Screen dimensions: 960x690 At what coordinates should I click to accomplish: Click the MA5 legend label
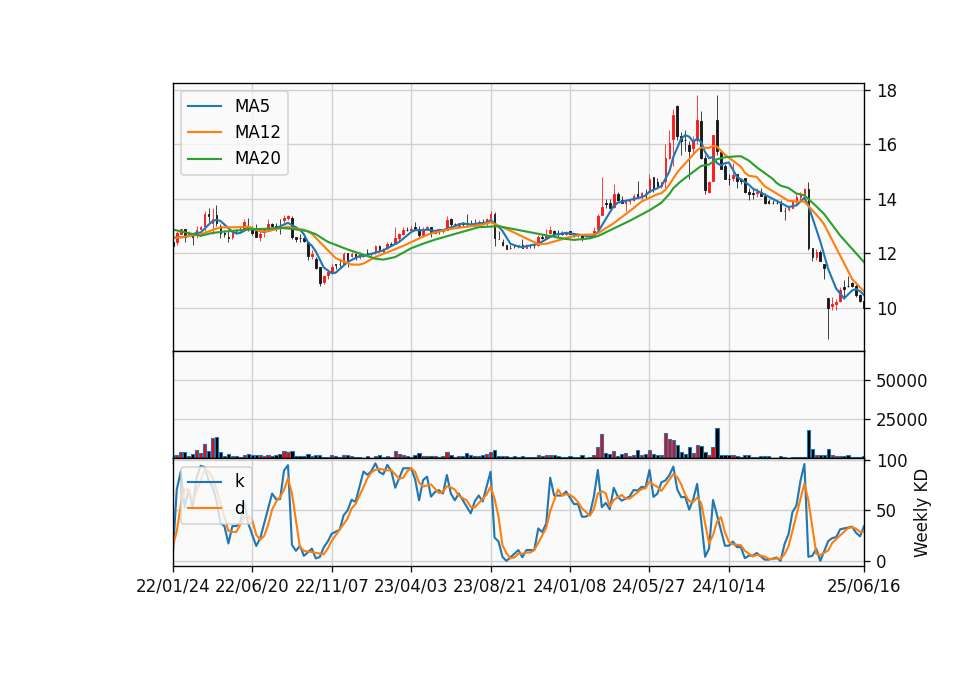click(252, 106)
